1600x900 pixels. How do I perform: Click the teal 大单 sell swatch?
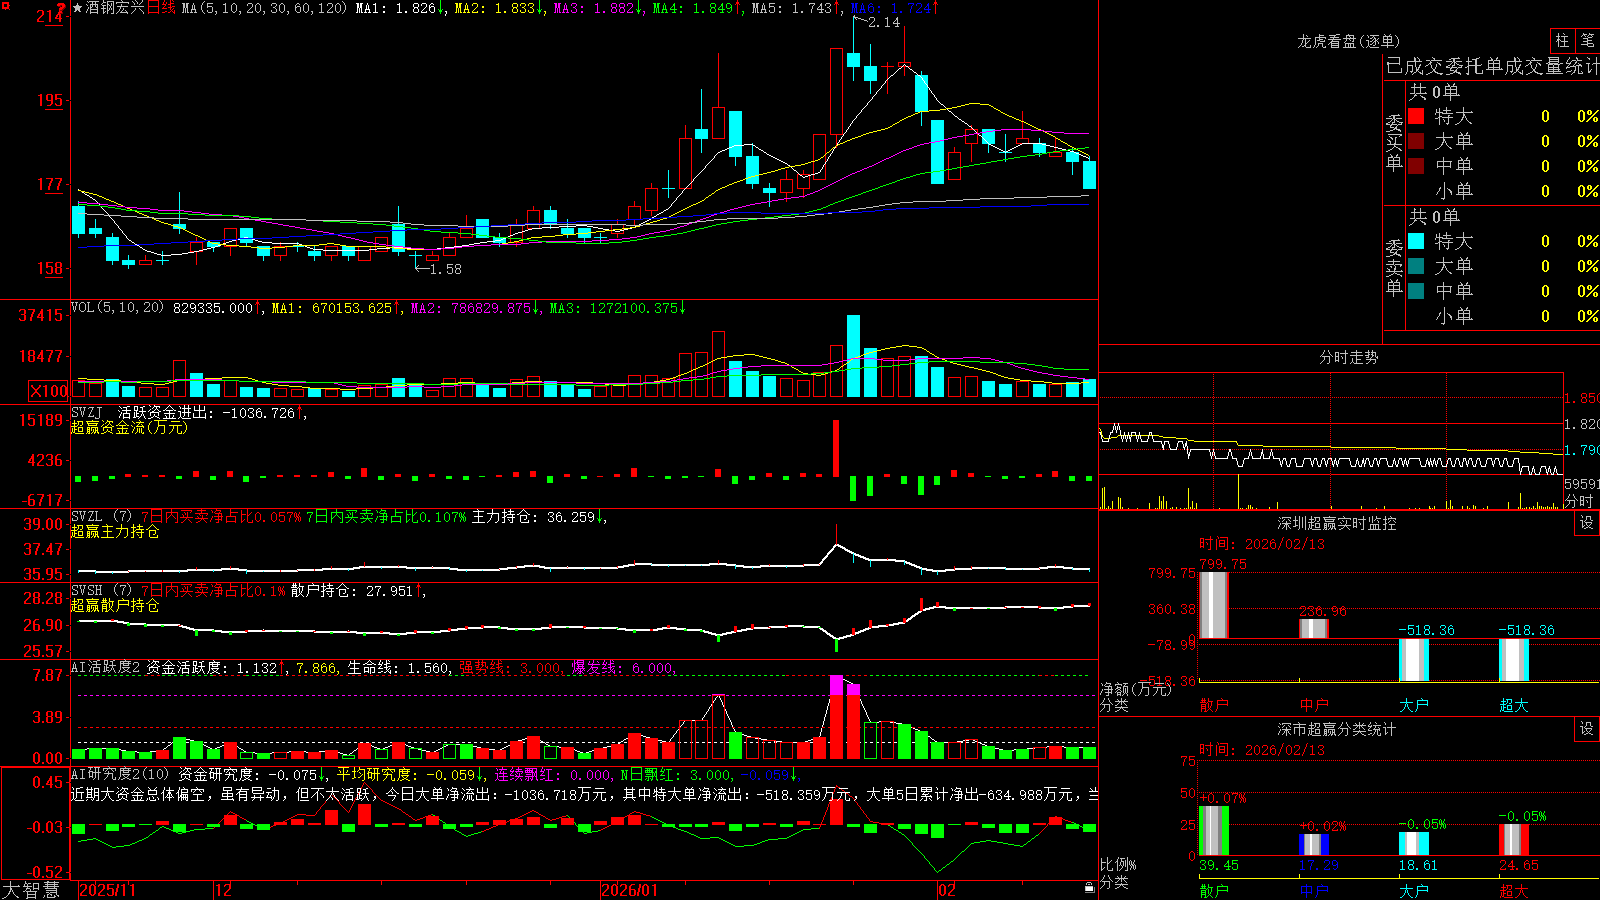coord(1416,266)
